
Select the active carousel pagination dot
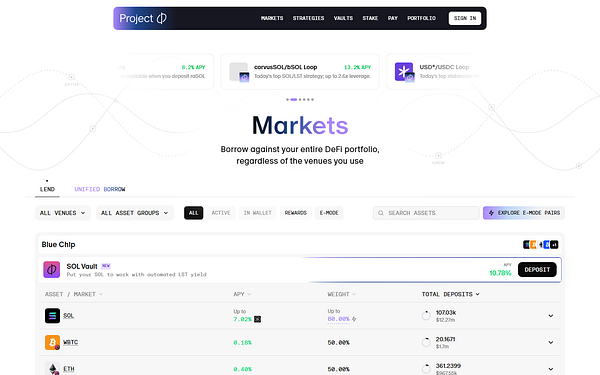click(x=293, y=99)
